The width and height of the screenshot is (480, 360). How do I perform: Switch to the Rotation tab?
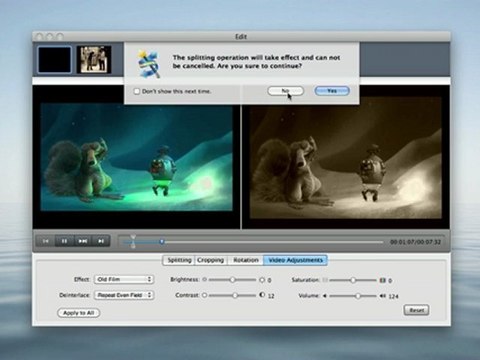point(246,260)
